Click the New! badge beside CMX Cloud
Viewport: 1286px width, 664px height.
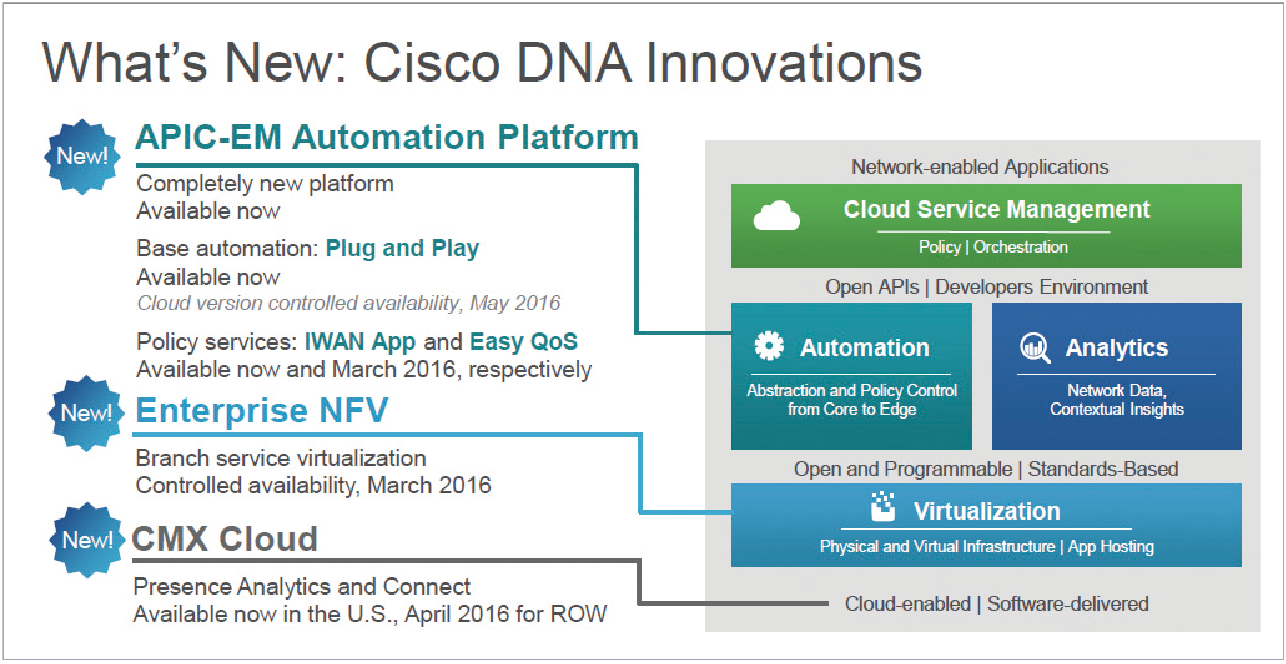click(88, 540)
